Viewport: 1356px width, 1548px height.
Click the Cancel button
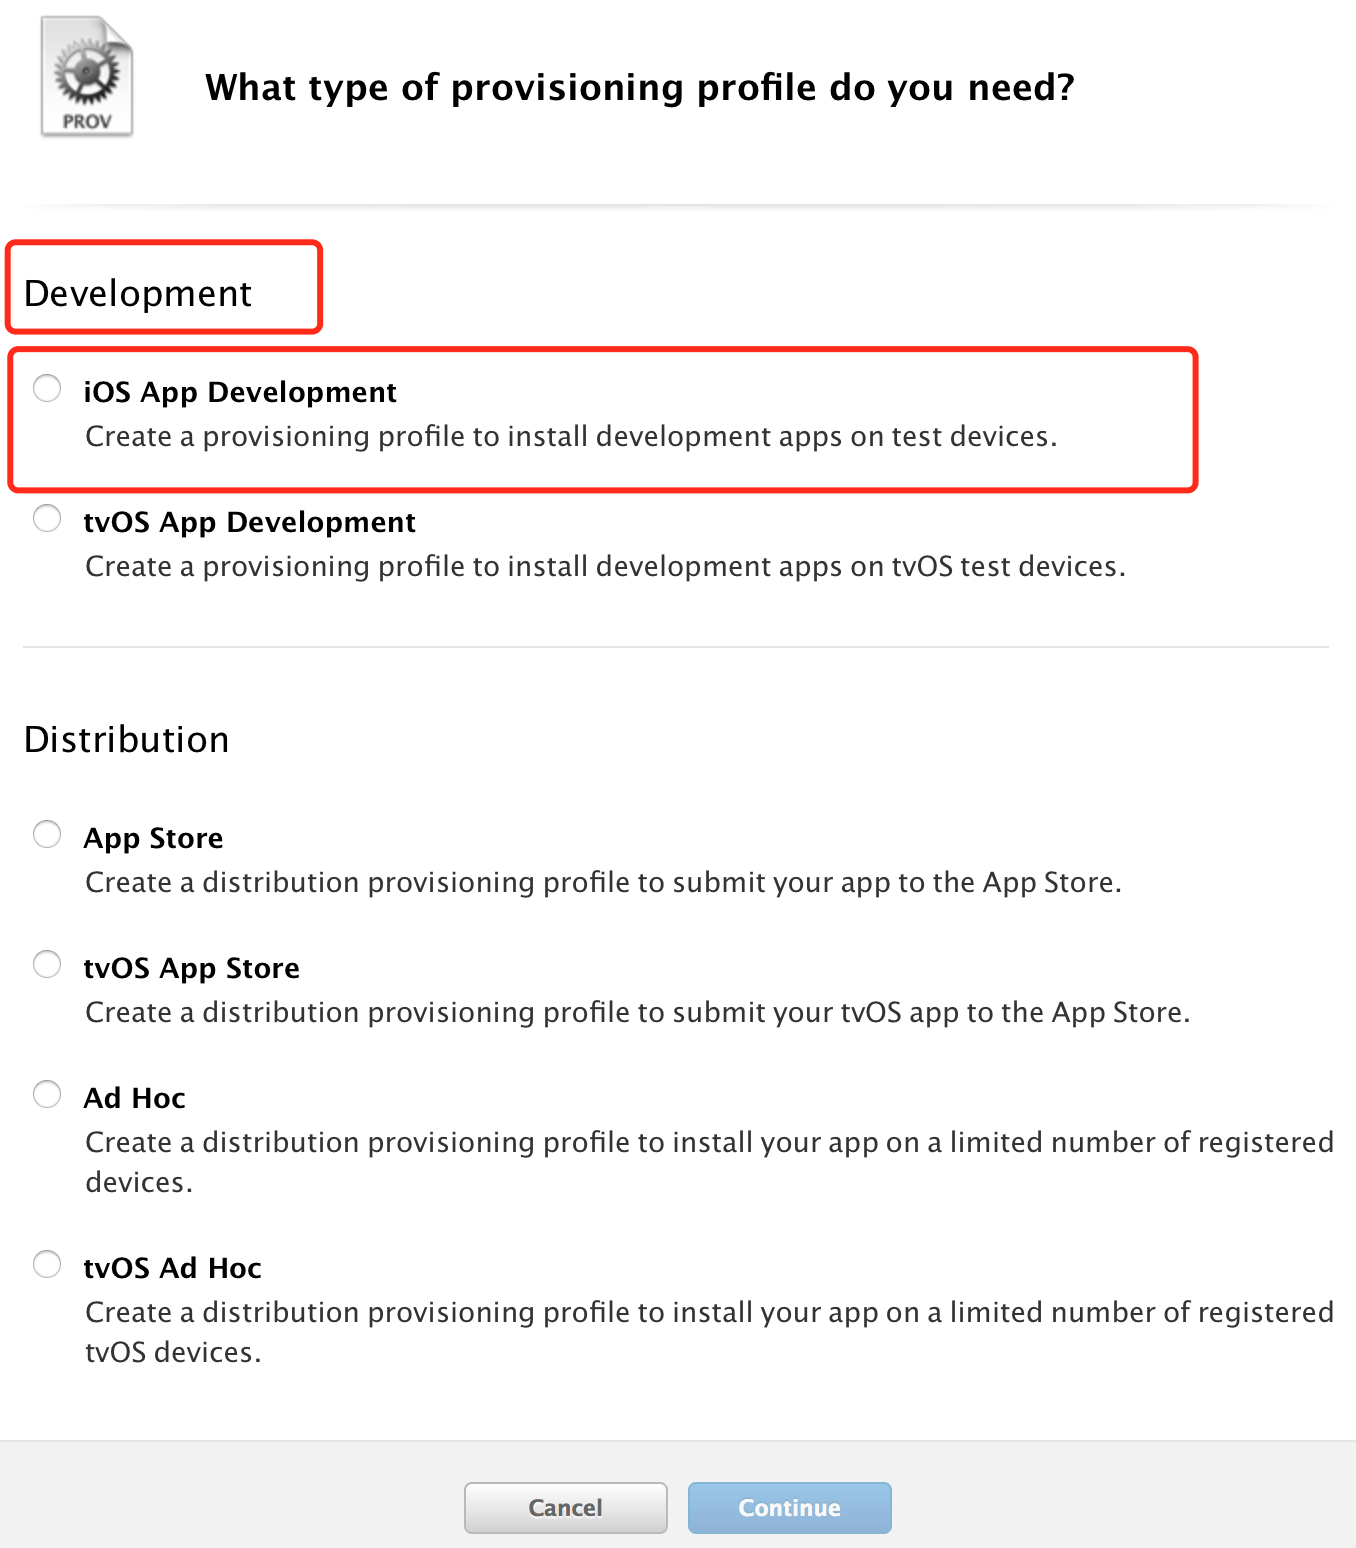(566, 1508)
